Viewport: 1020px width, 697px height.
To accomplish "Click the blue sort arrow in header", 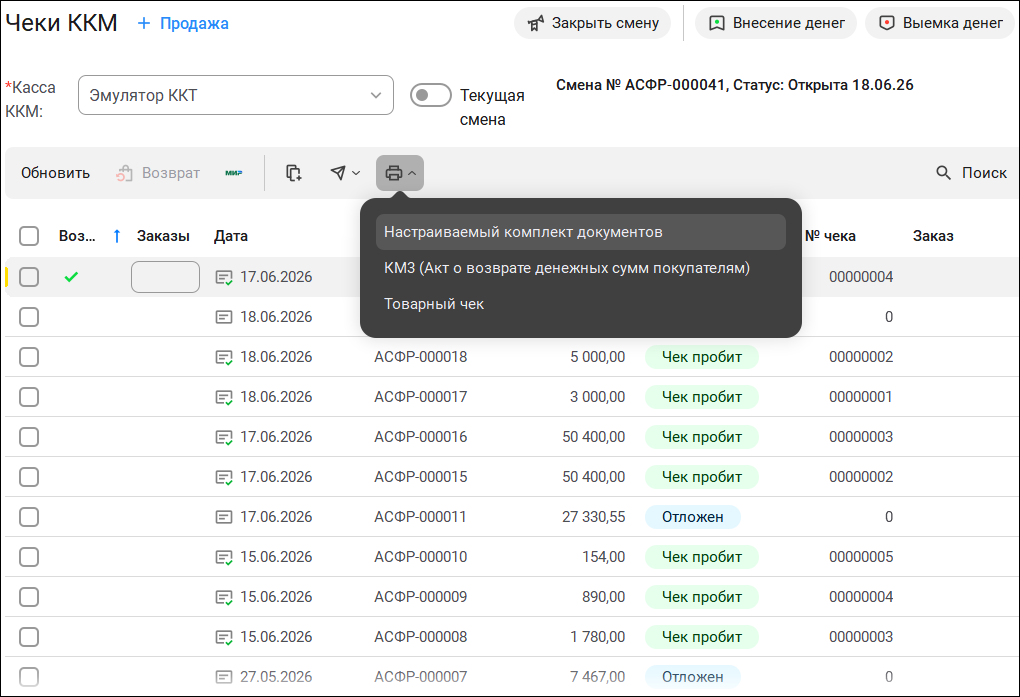I will (117, 236).
